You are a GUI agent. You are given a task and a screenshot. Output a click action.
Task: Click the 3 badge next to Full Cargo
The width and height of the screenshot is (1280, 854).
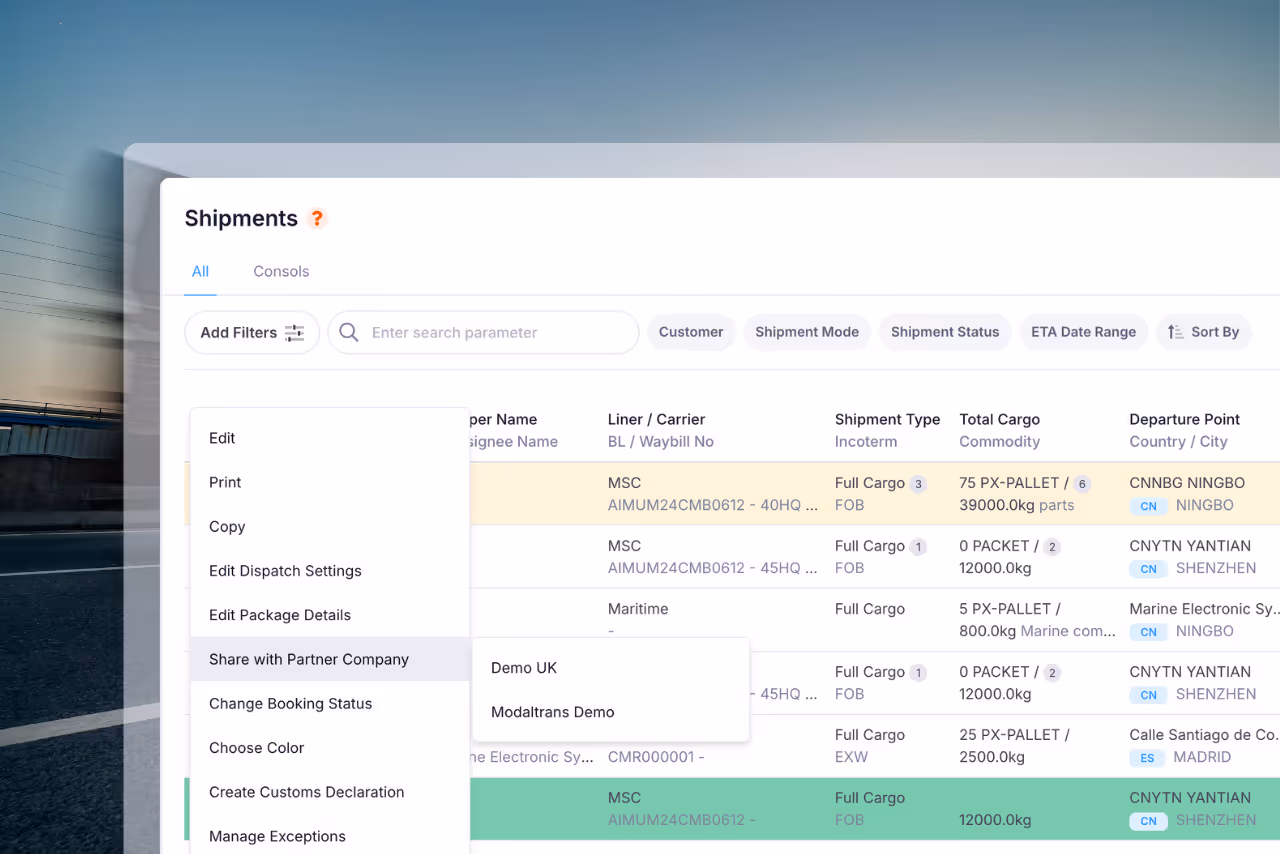point(917,484)
